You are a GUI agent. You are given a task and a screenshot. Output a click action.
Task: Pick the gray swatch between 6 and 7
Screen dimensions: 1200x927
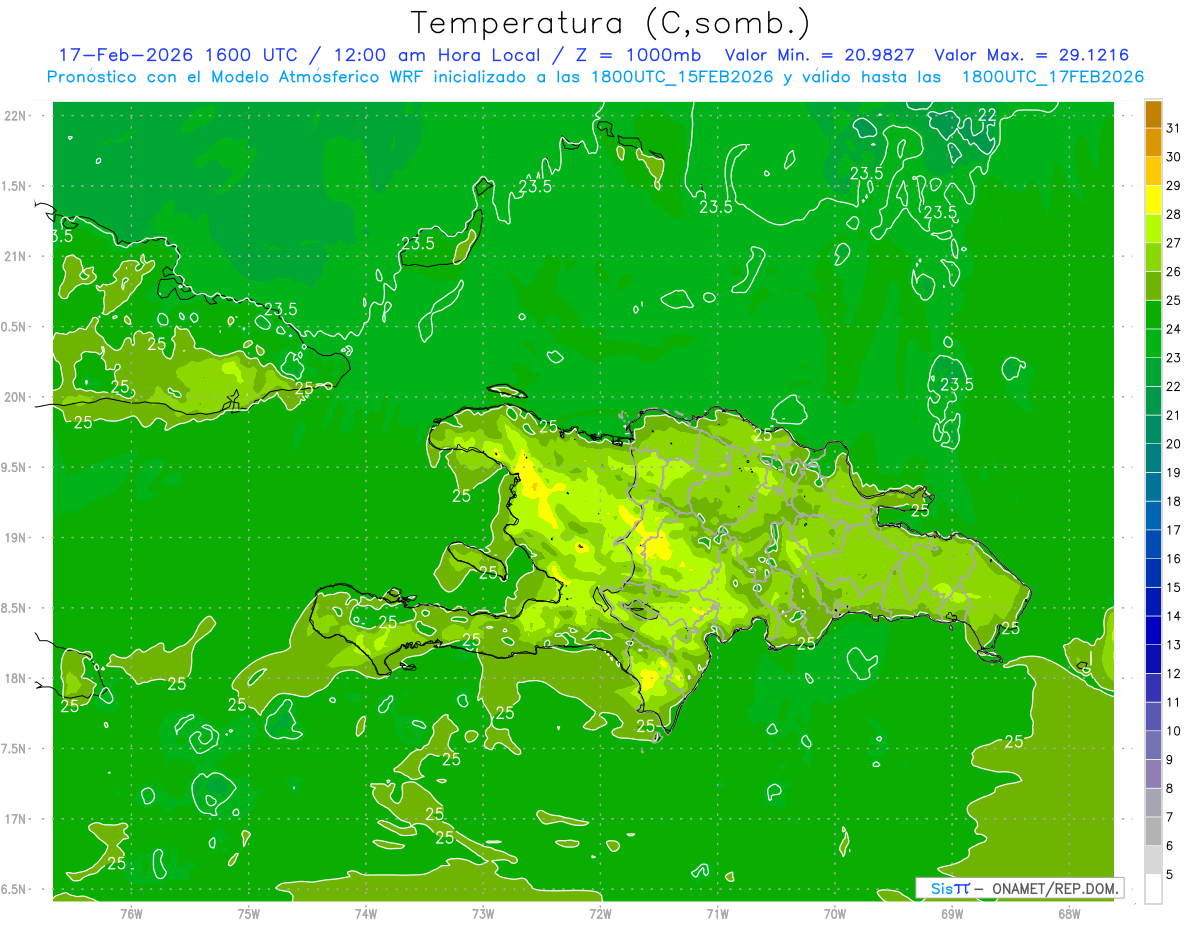(1153, 832)
